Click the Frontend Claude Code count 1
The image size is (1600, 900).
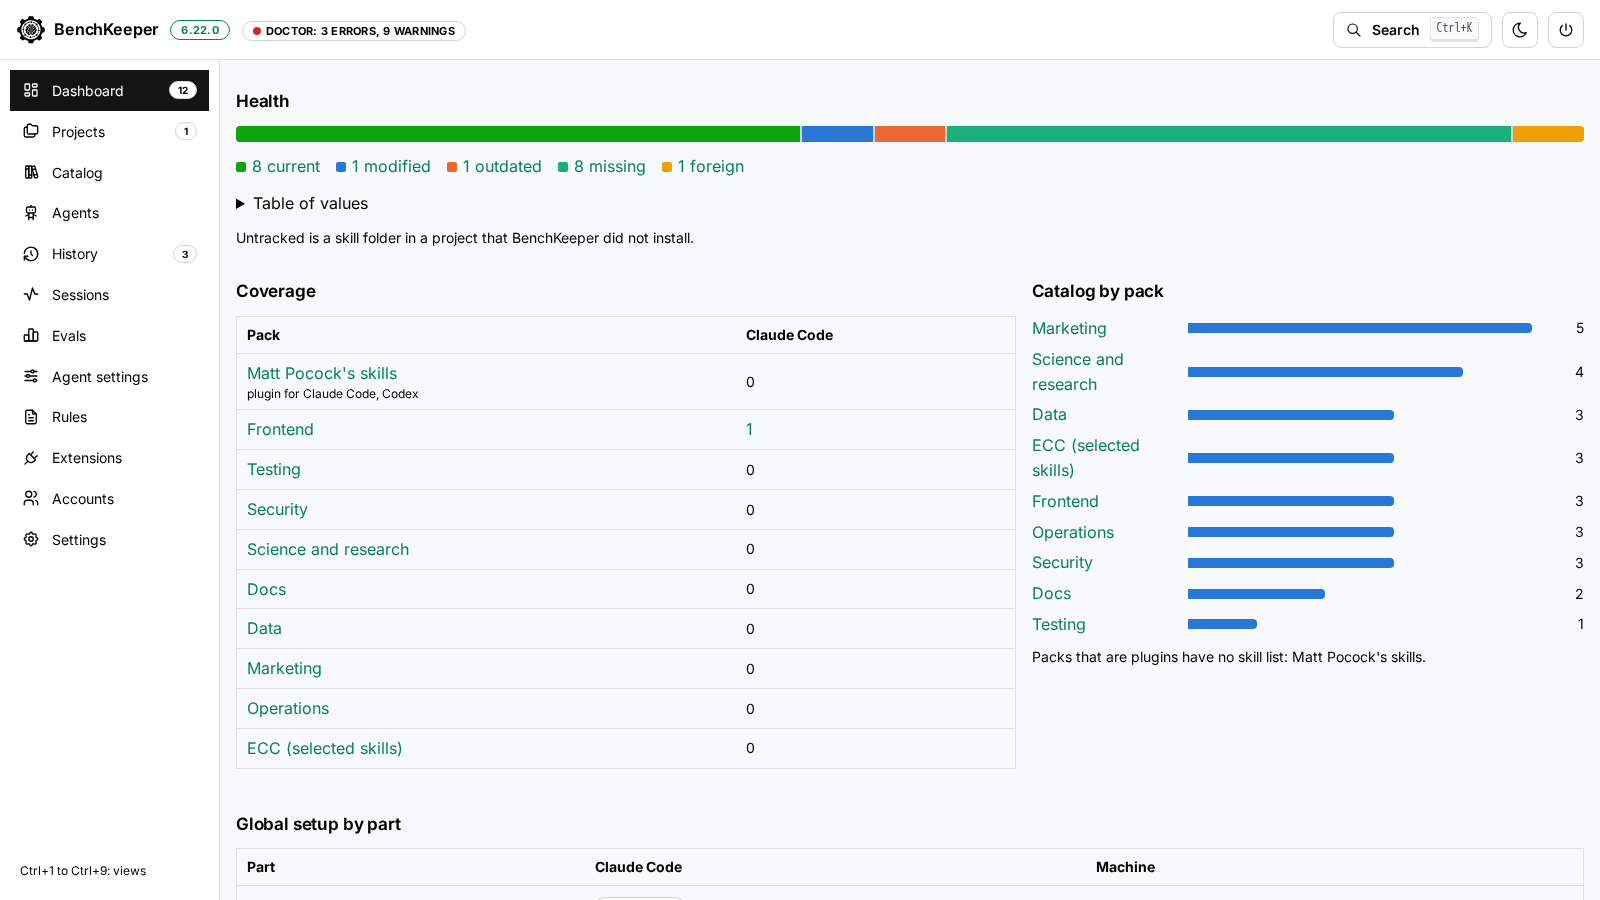[x=749, y=429]
